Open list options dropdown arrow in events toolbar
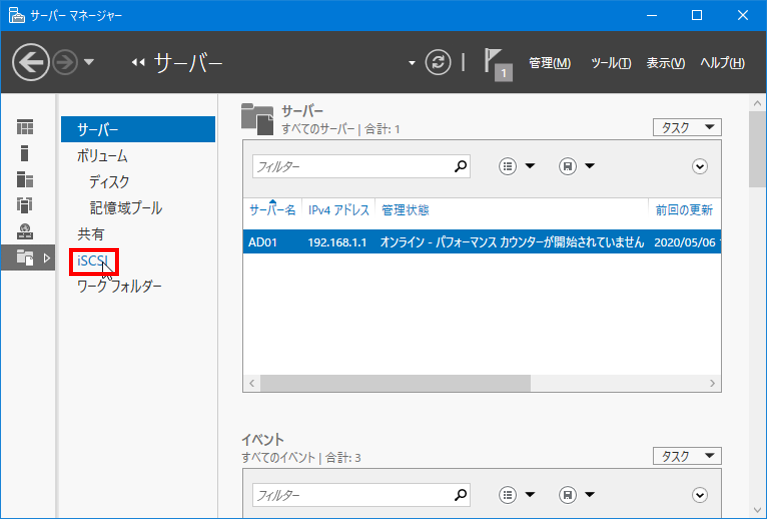Image resolution: width=767 pixels, height=519 pixels. (x=530, y=495)
